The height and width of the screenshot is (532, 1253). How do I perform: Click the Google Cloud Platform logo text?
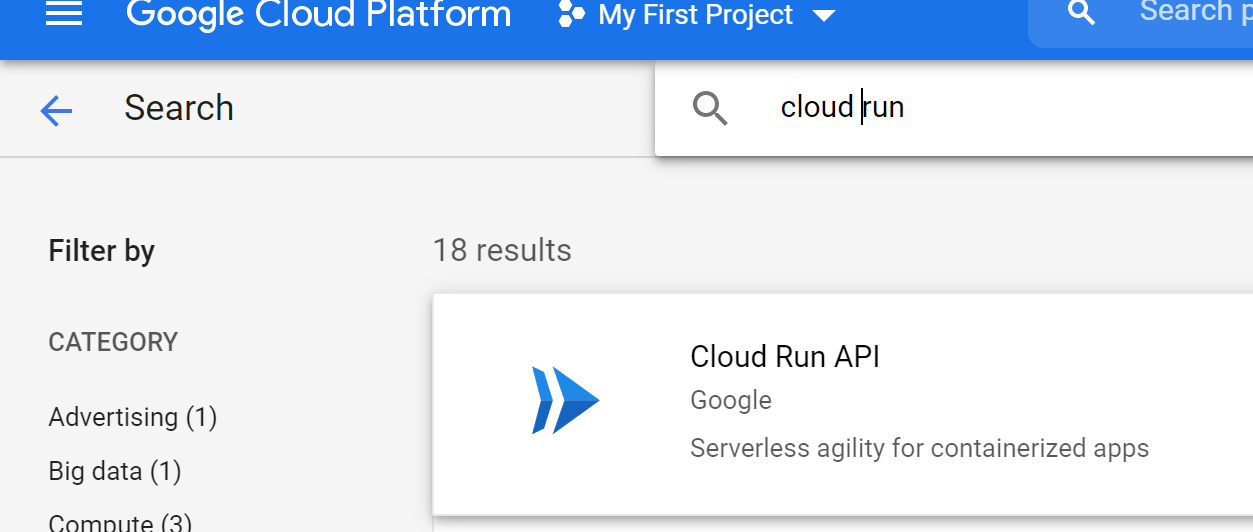coord(318,14)
